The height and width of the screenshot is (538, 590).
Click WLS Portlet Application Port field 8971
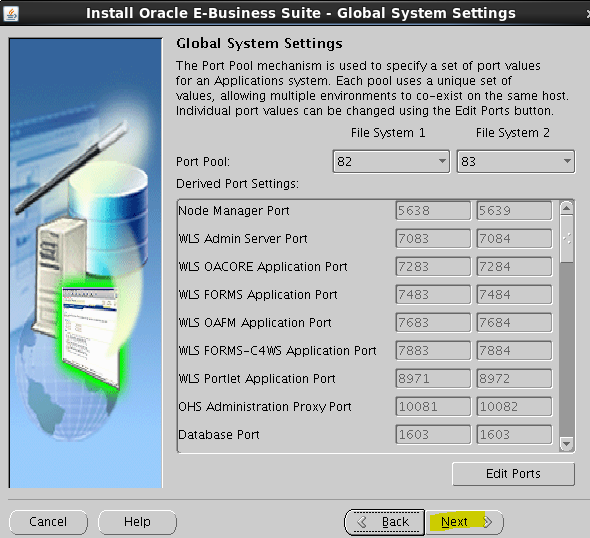pyautogui.click(x=433, y=378)
